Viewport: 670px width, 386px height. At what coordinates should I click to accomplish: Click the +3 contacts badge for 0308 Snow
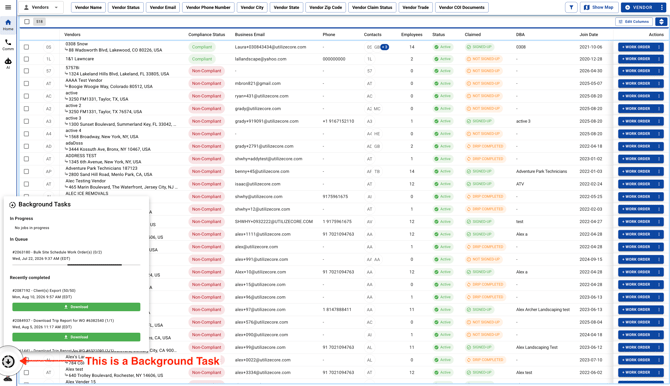click(x=385, y=47)
